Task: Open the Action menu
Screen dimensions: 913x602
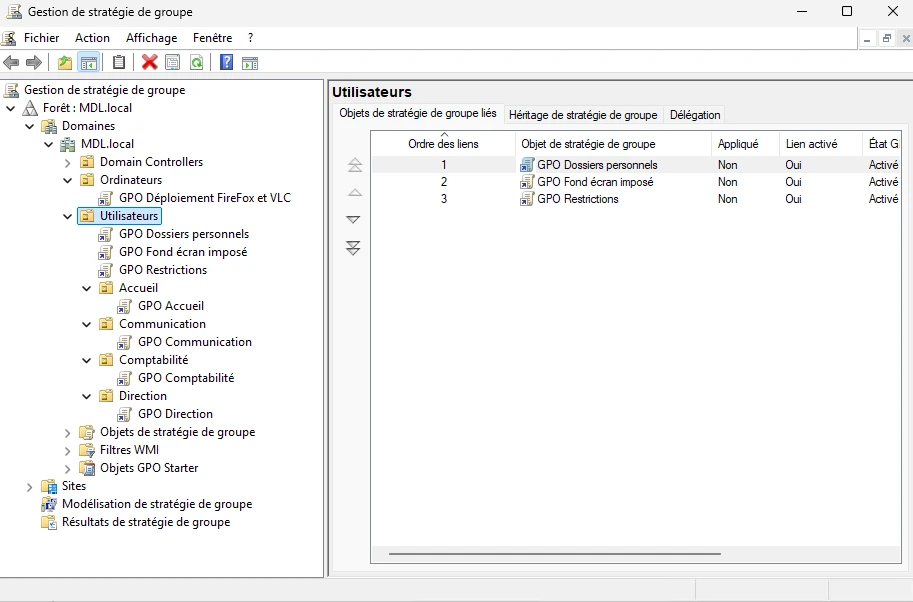Action: pyautogui.click(x=92, y=38)
